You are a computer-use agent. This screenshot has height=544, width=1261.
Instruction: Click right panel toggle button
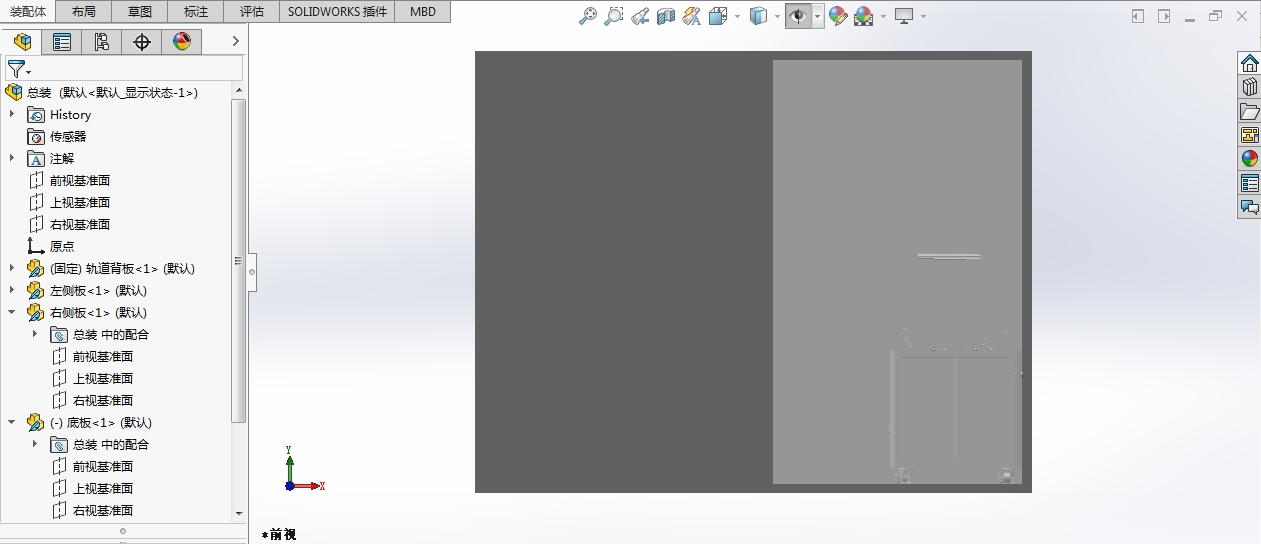1164,16
